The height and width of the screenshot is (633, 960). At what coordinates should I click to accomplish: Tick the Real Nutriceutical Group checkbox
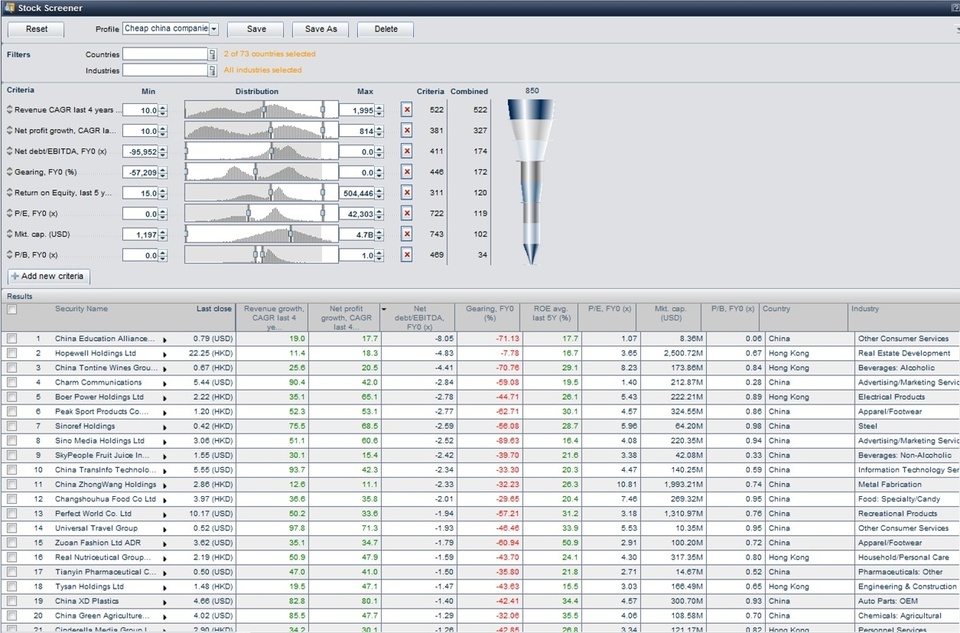(12, 557)
